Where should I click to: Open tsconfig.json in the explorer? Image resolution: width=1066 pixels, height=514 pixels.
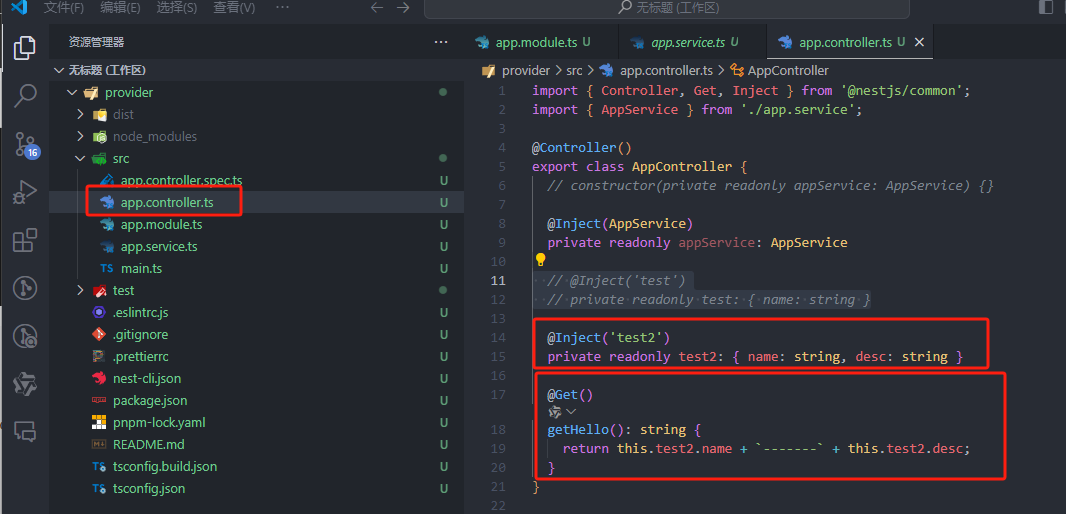(x=149, y=489)
